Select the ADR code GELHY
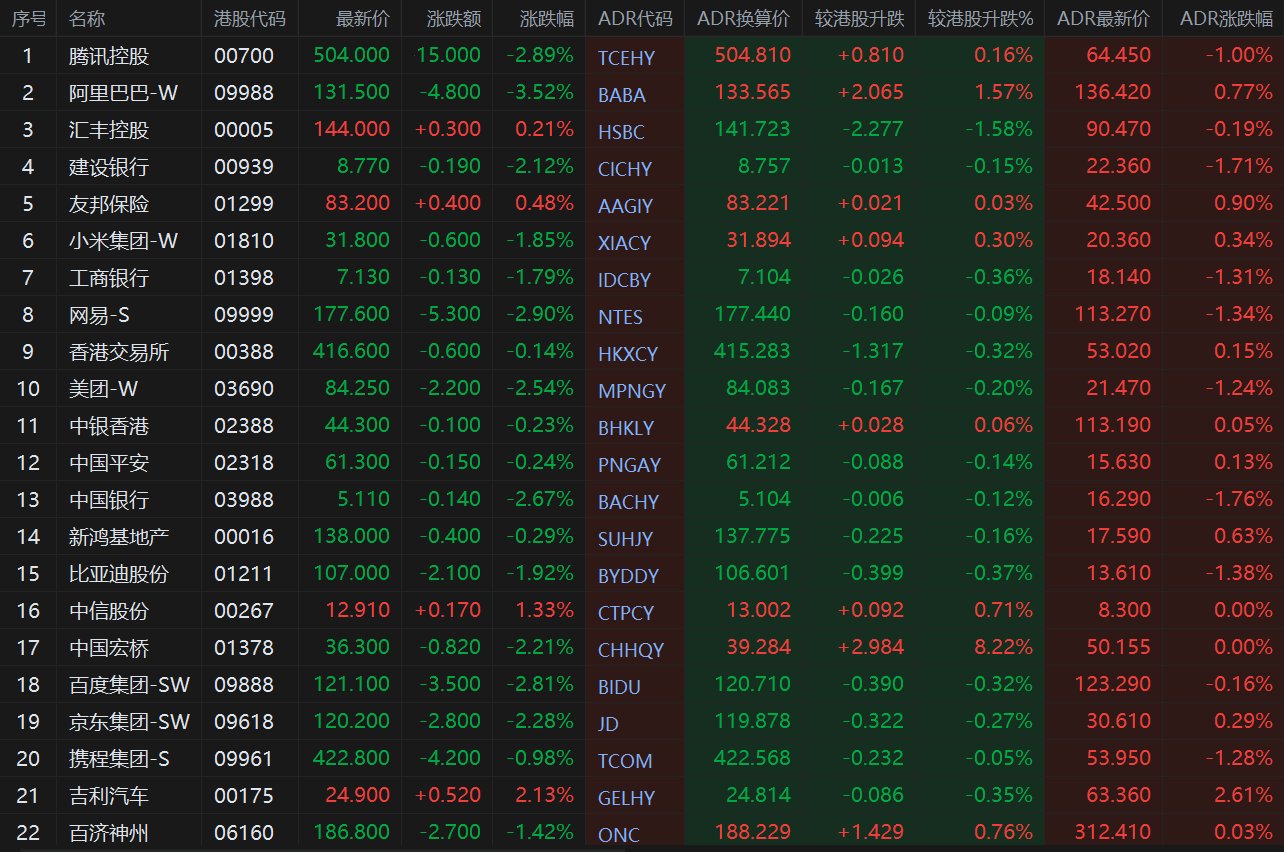The width and height of the screenshot is (1284, 852). (626, 798)
